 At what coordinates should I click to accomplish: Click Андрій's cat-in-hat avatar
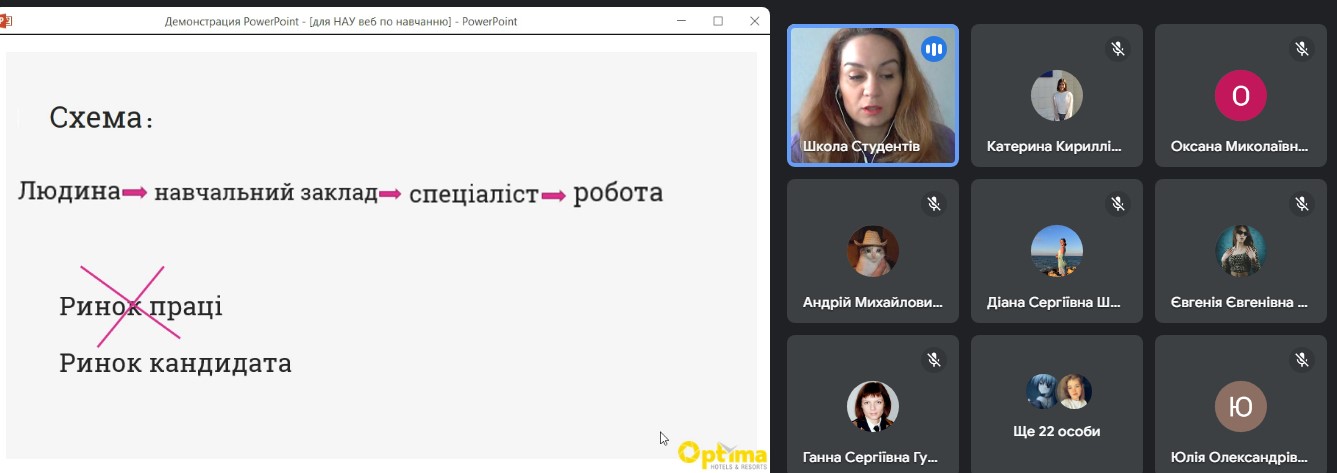873,251
